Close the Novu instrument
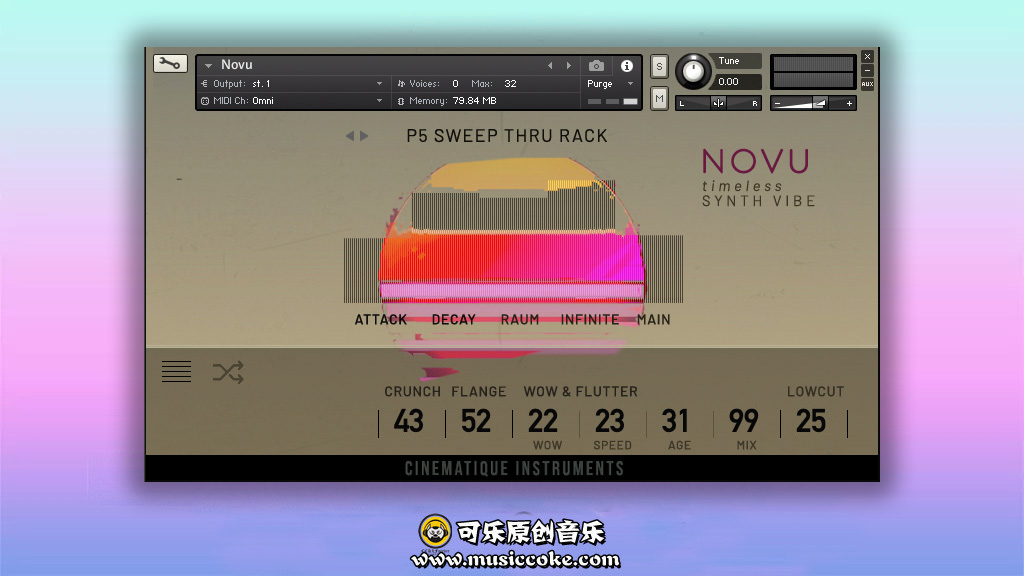The image size is (1024, 576). pos(867,57)
